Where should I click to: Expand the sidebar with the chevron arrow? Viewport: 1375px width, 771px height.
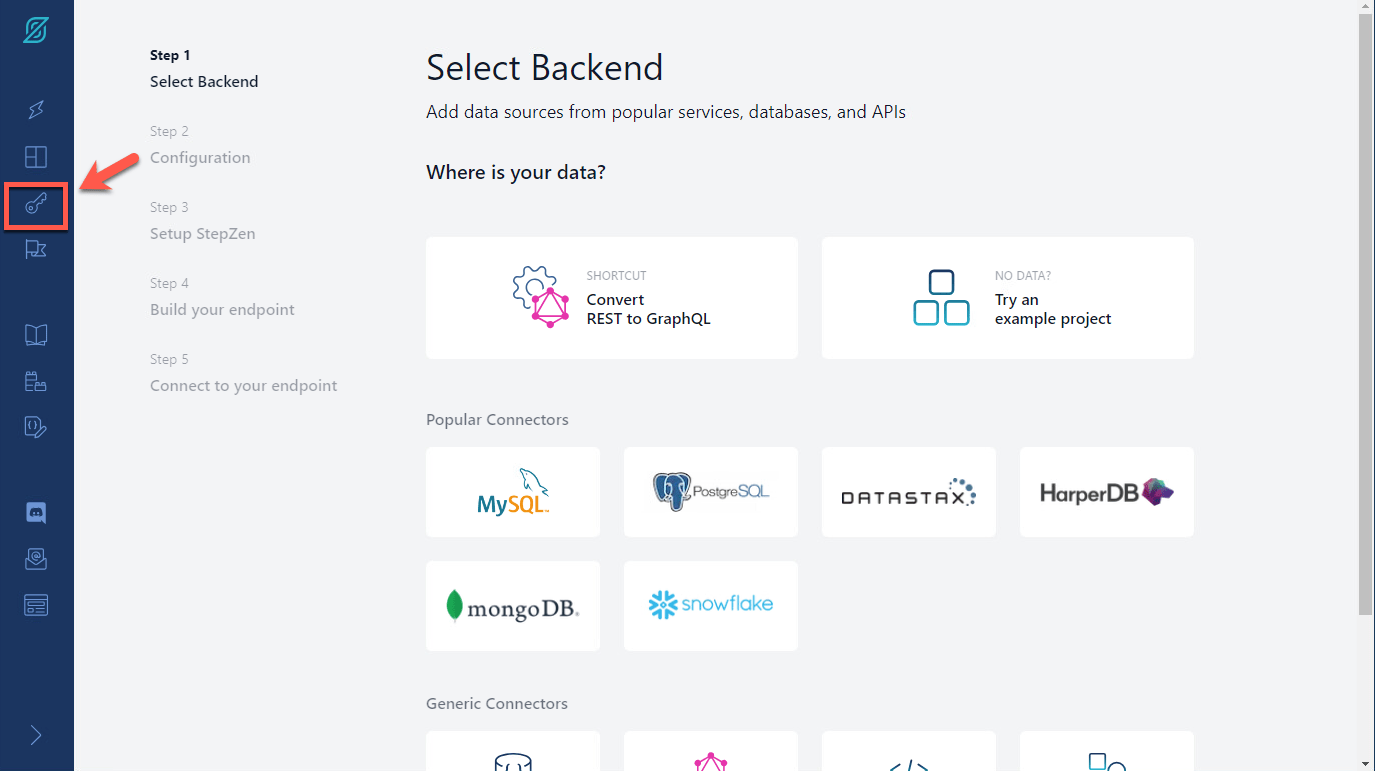(36, 736)
